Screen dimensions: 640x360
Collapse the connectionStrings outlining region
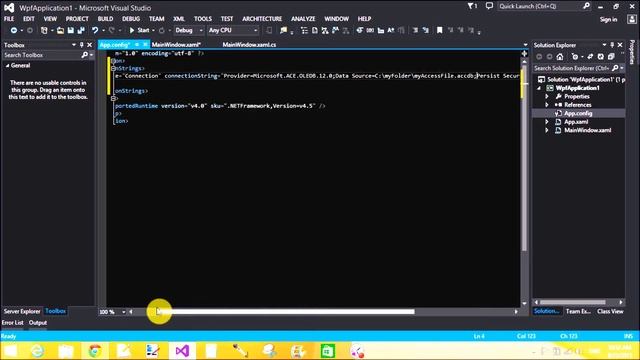[113, 68]
